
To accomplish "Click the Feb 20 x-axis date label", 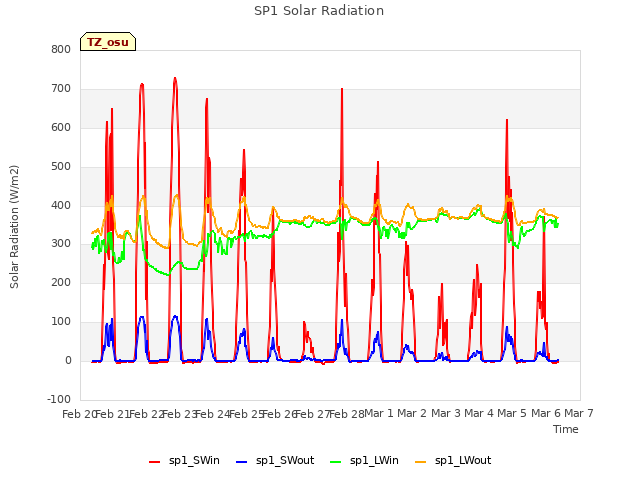I will click(x=78, y=414).
